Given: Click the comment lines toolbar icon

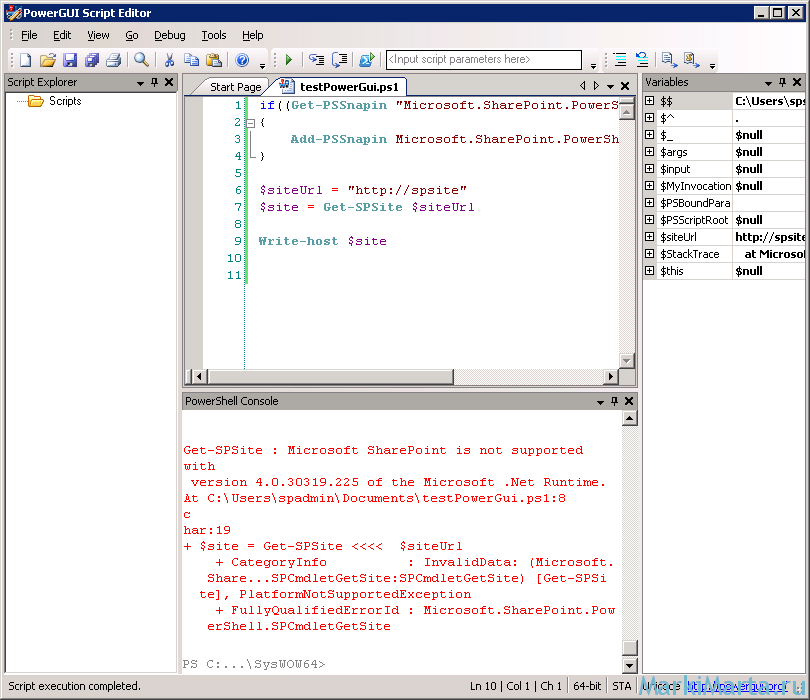Looking at the screenshot, I should point(669,60).
